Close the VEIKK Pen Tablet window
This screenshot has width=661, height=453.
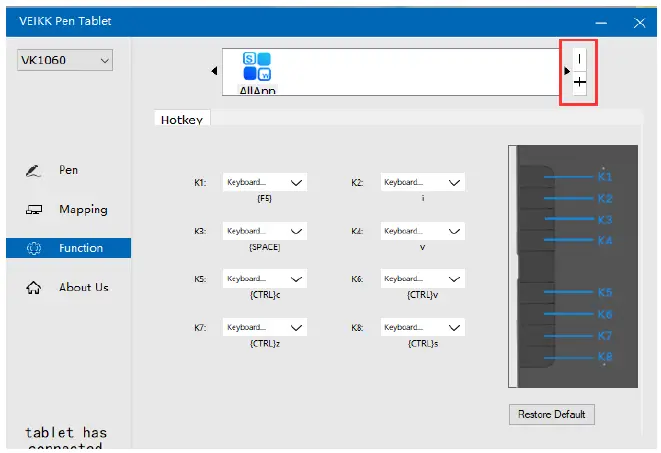pos(639,23)
